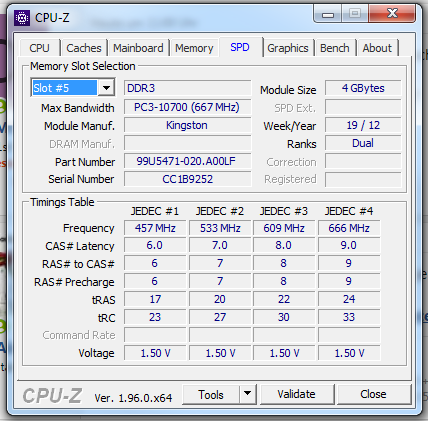
Task: Click the 7.0 CAS# Latency value
Action: point(220,245)
